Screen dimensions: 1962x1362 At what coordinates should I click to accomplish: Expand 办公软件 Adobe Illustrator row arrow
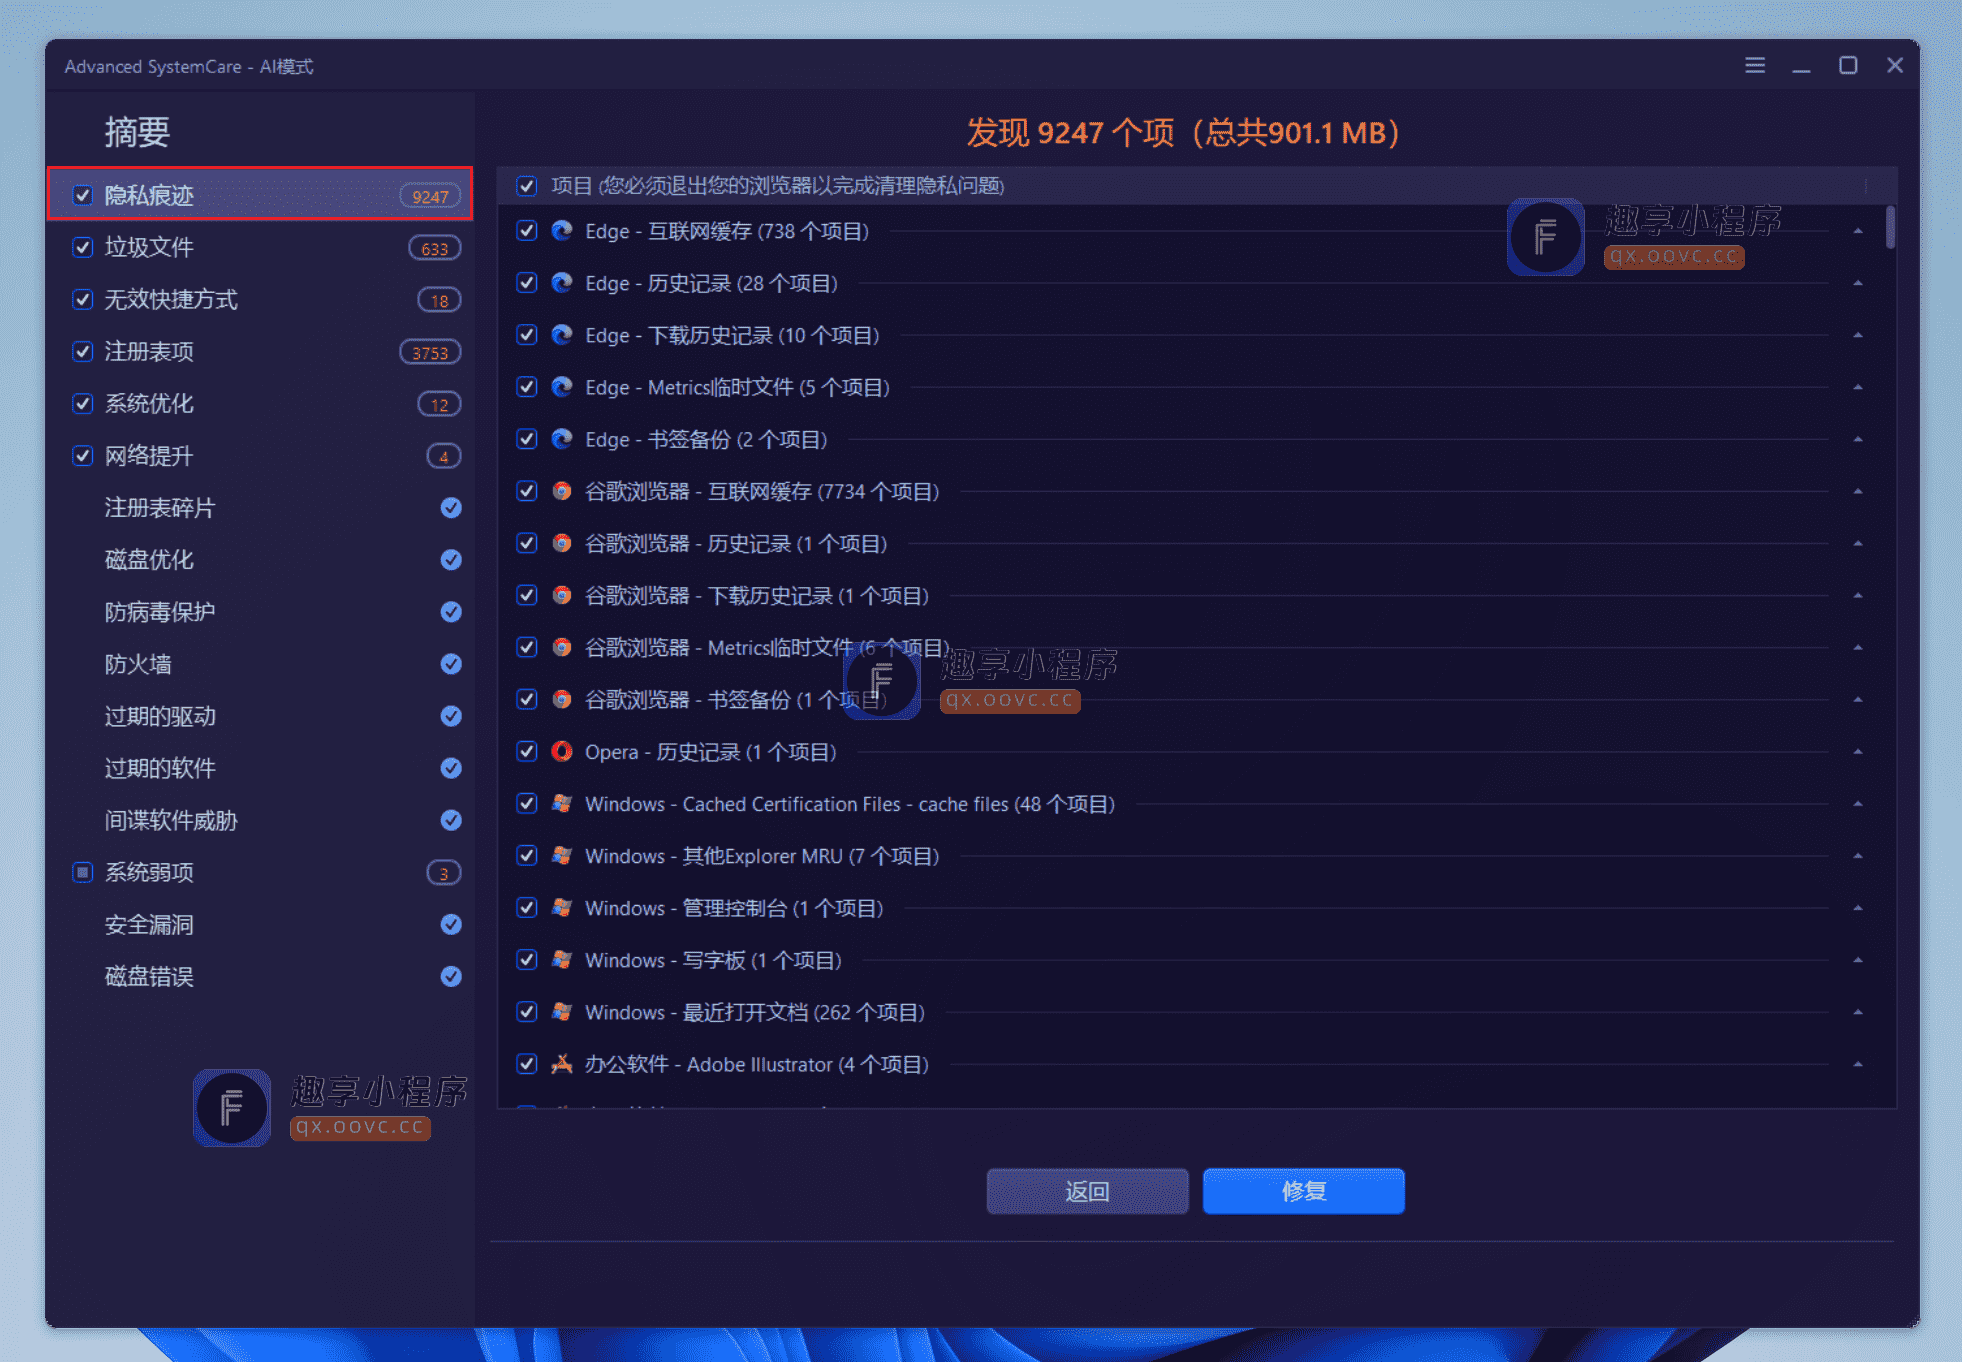click(x=1857, y=1063)
